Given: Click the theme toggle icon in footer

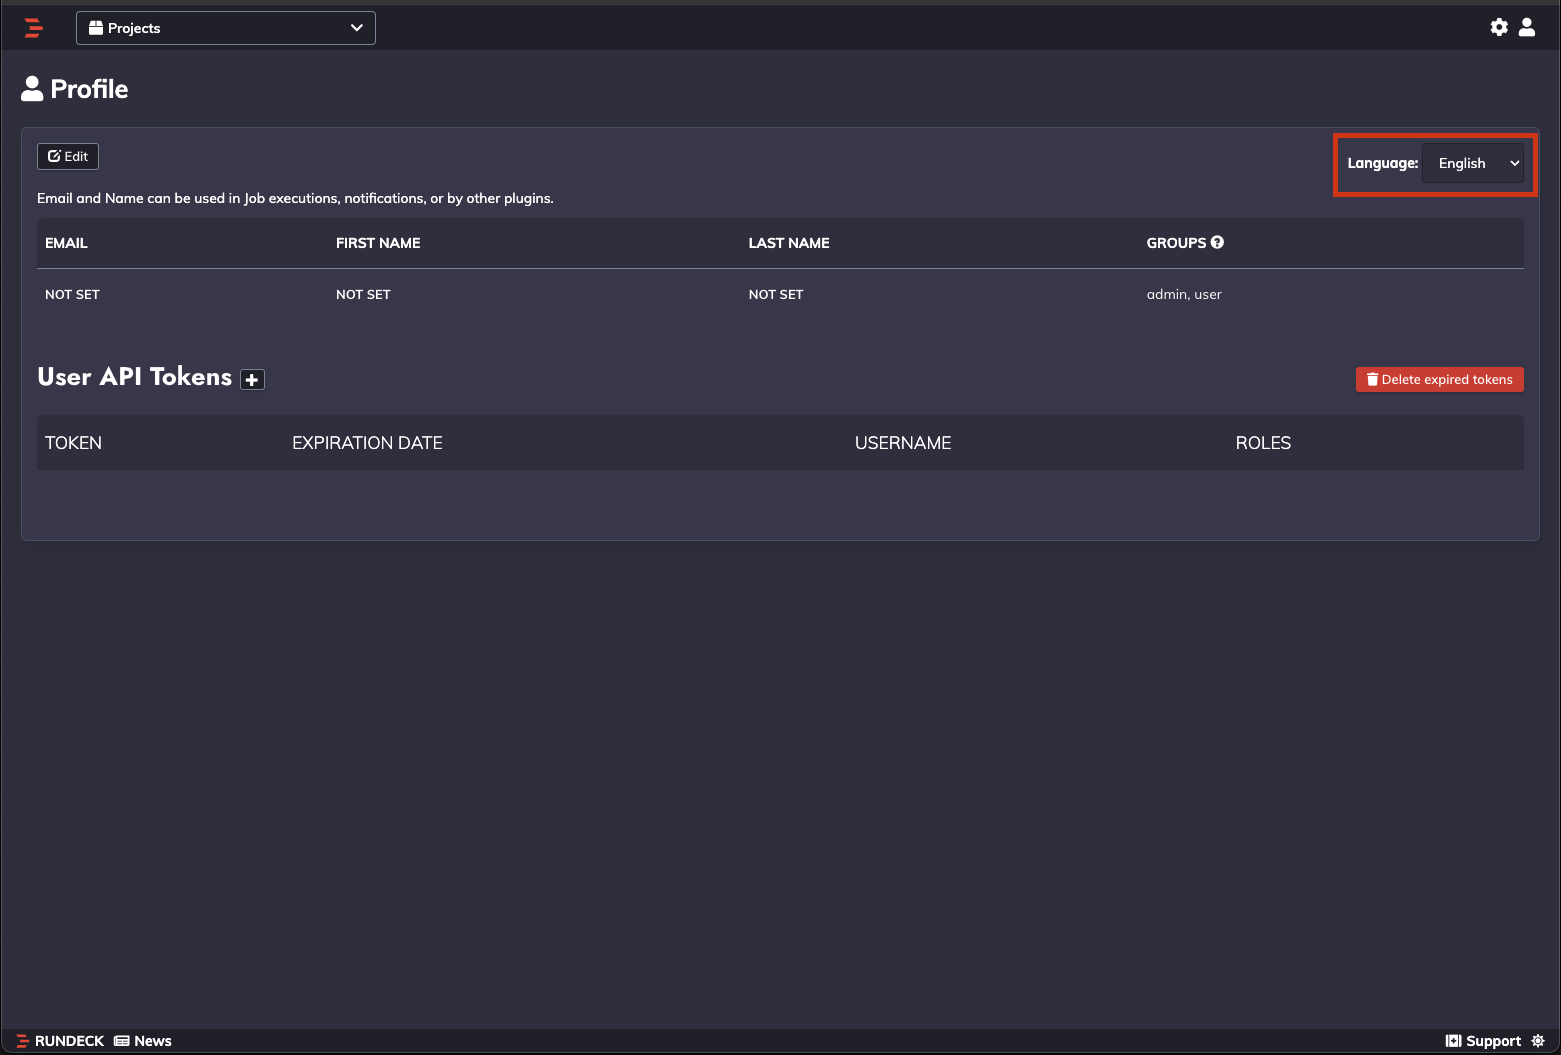Looking at the screenshot, I should tap(1538, 1041).
